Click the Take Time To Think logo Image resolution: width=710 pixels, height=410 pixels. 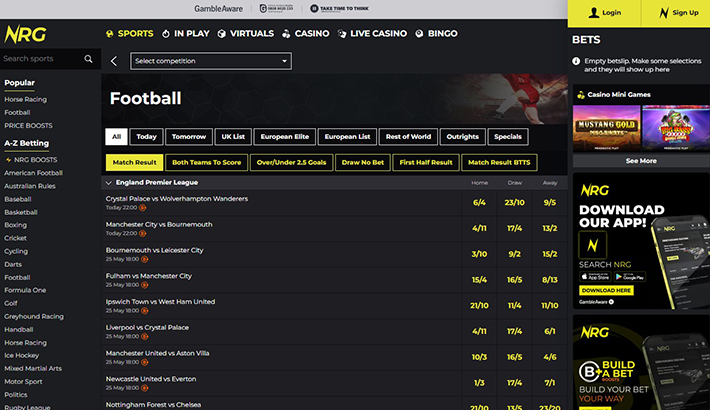point(339,9)
